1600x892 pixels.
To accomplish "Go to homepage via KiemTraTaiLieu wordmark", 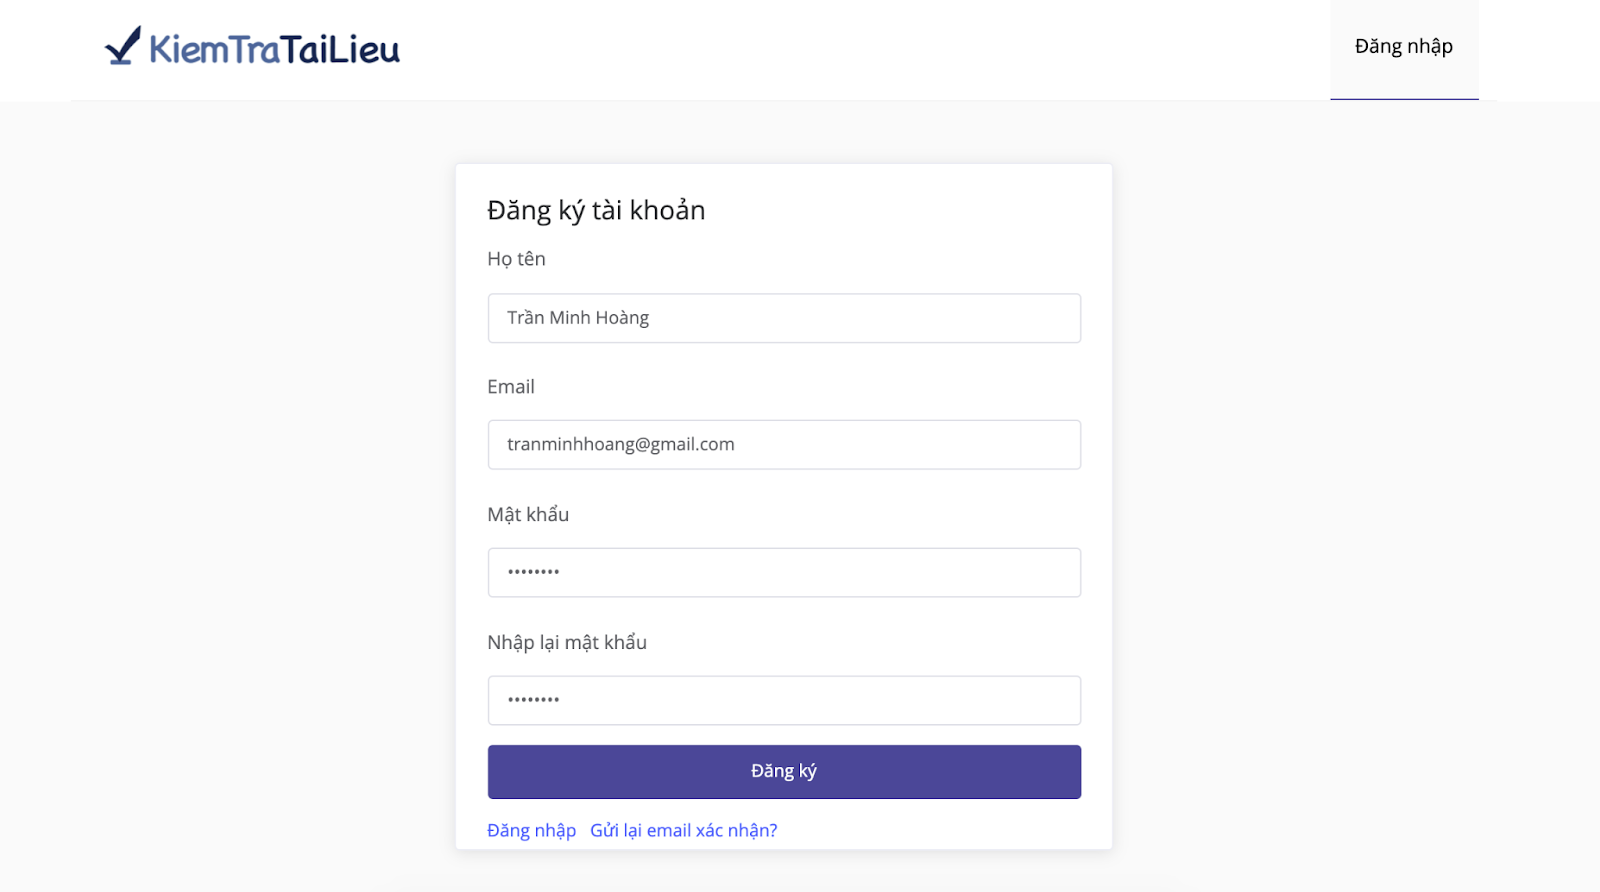I will coord(274,49).
